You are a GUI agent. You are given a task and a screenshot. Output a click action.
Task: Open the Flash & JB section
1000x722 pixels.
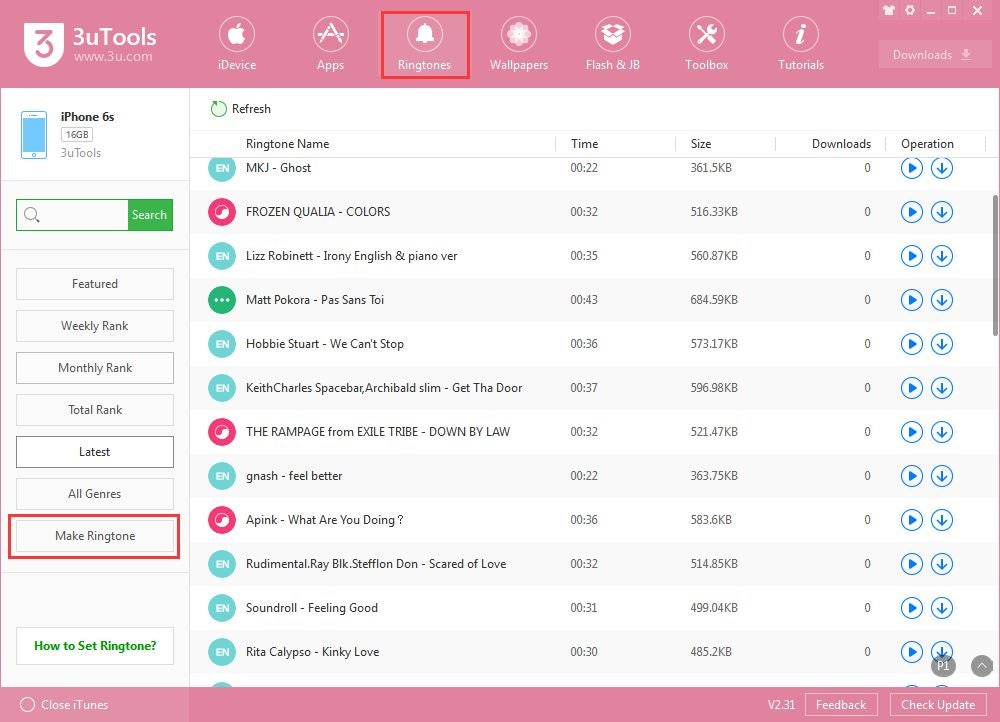612,42
